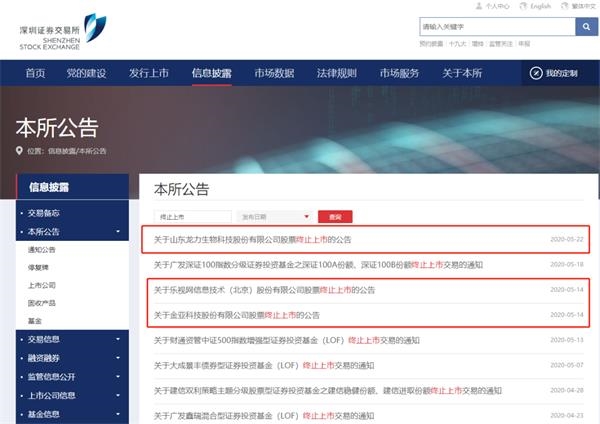Open 乐视网信息技术 终止上市 announcement
This screenshot has height=424, width=600.
point(264,290)
